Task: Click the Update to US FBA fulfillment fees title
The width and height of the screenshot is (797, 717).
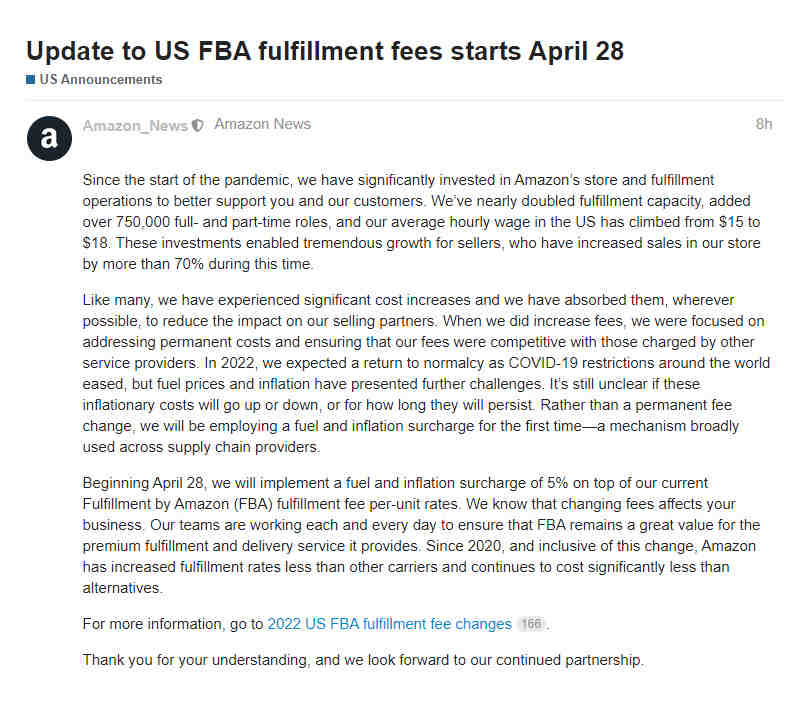Action: tap(325, 51)
